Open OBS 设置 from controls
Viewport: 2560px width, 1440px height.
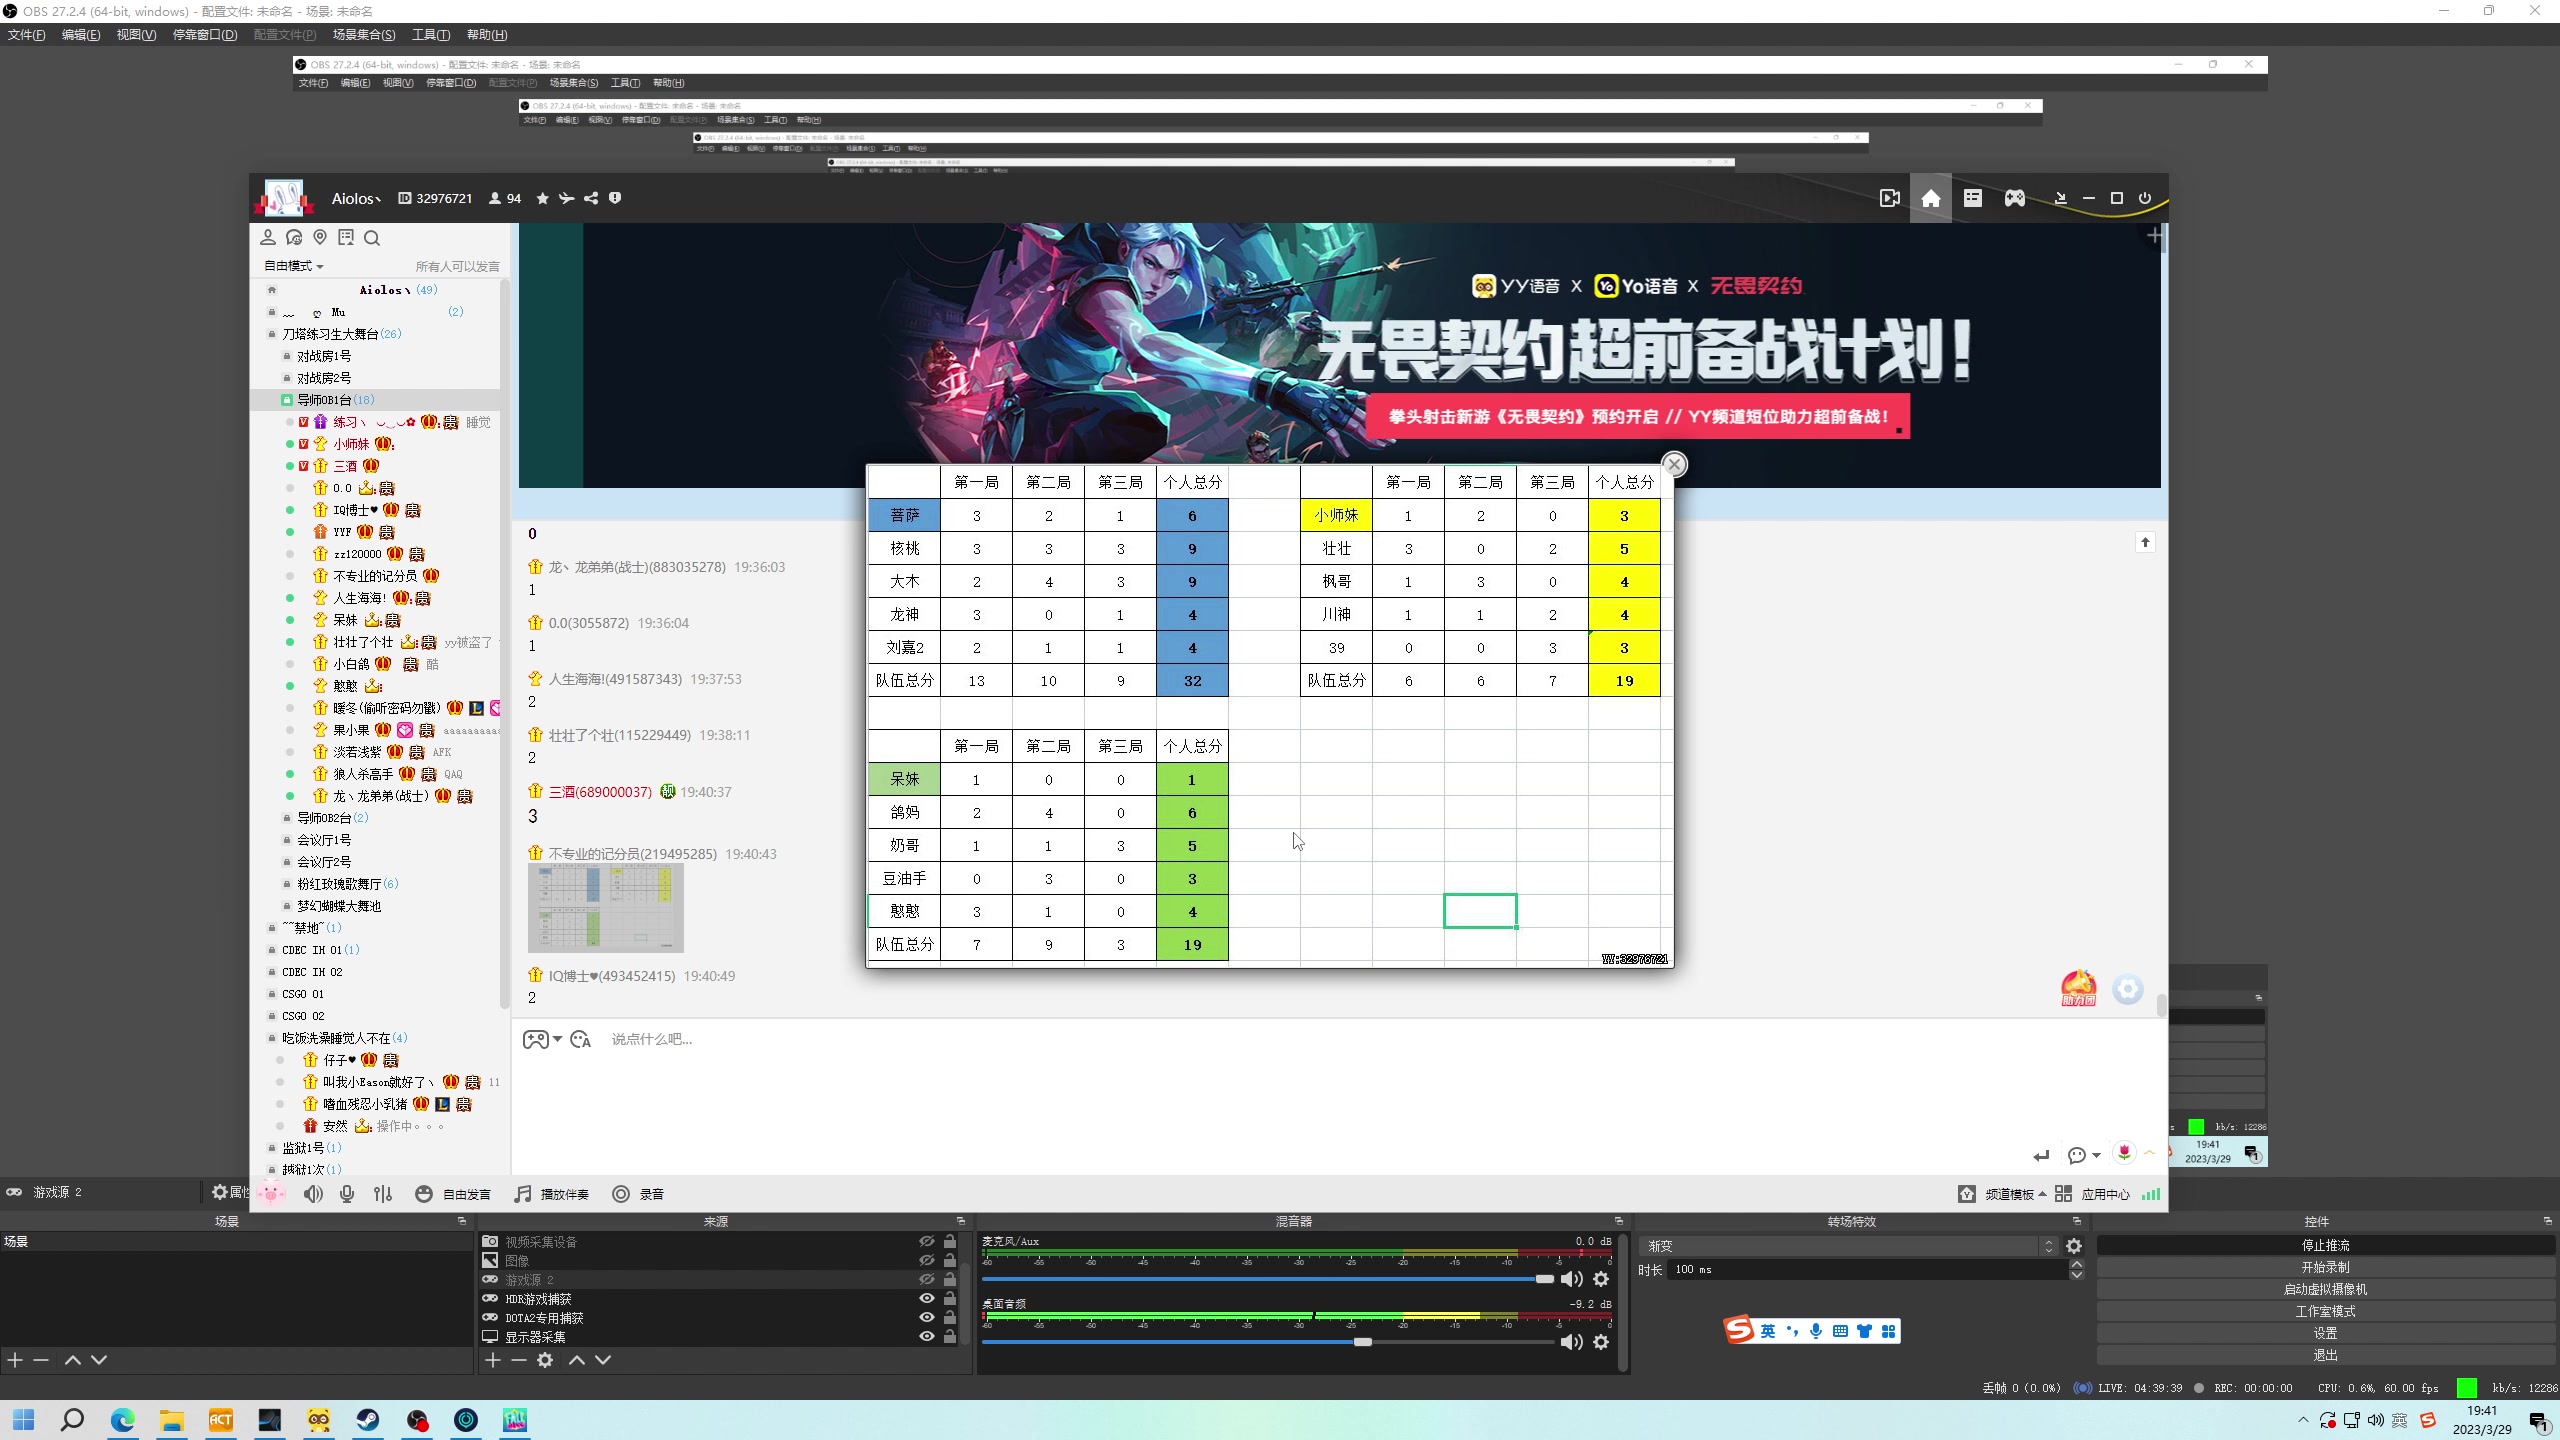pos(2326,1333)
